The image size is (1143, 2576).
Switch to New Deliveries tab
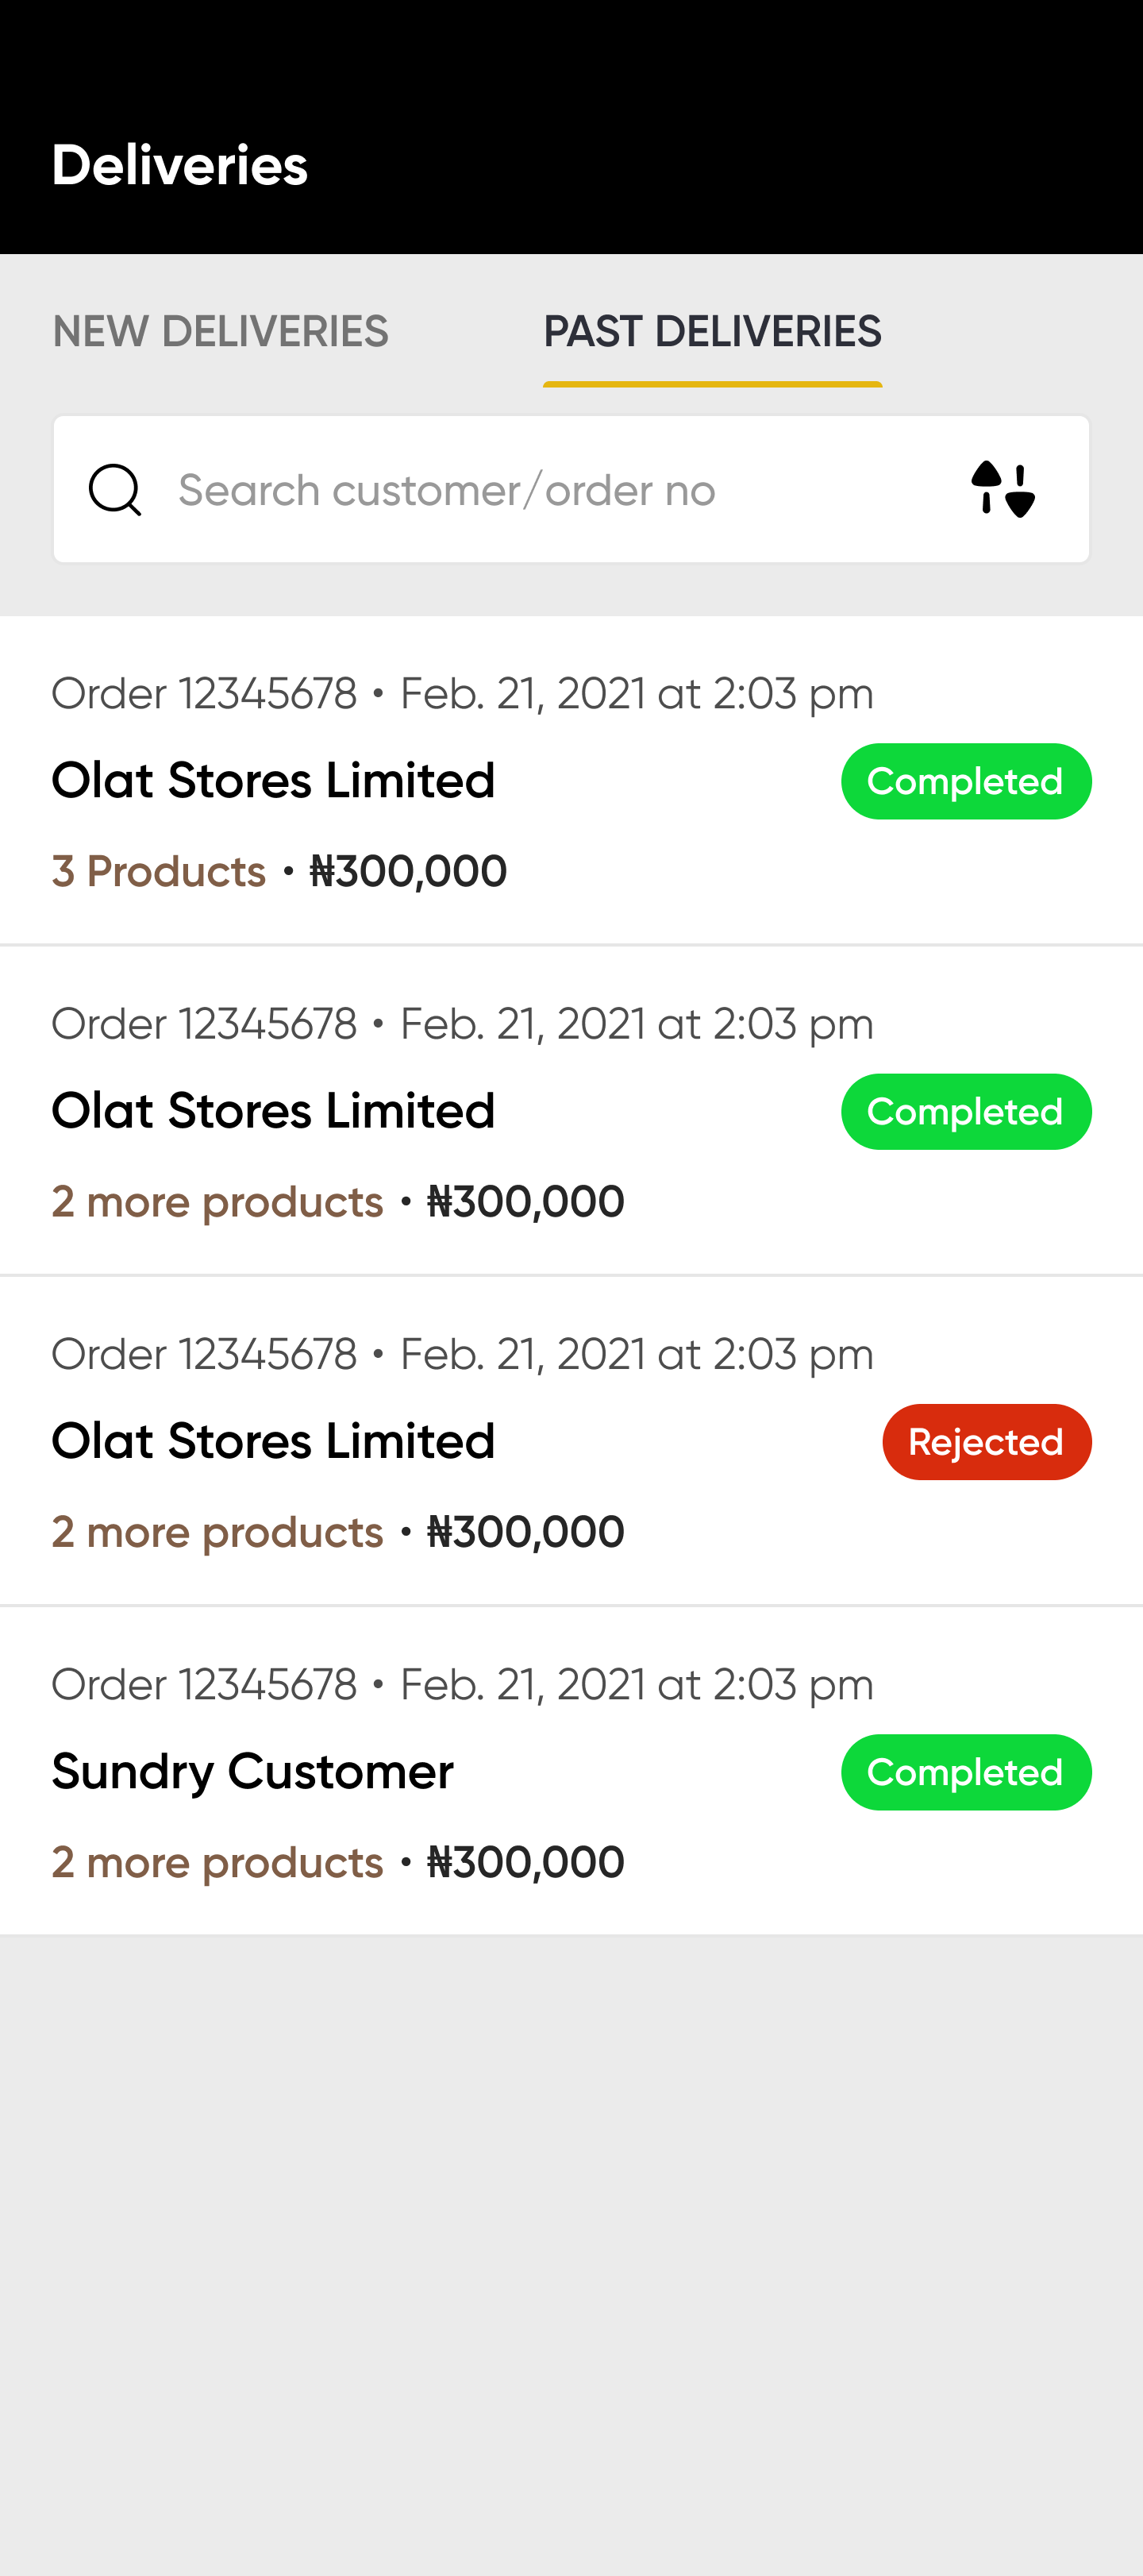tap(220, 332)
